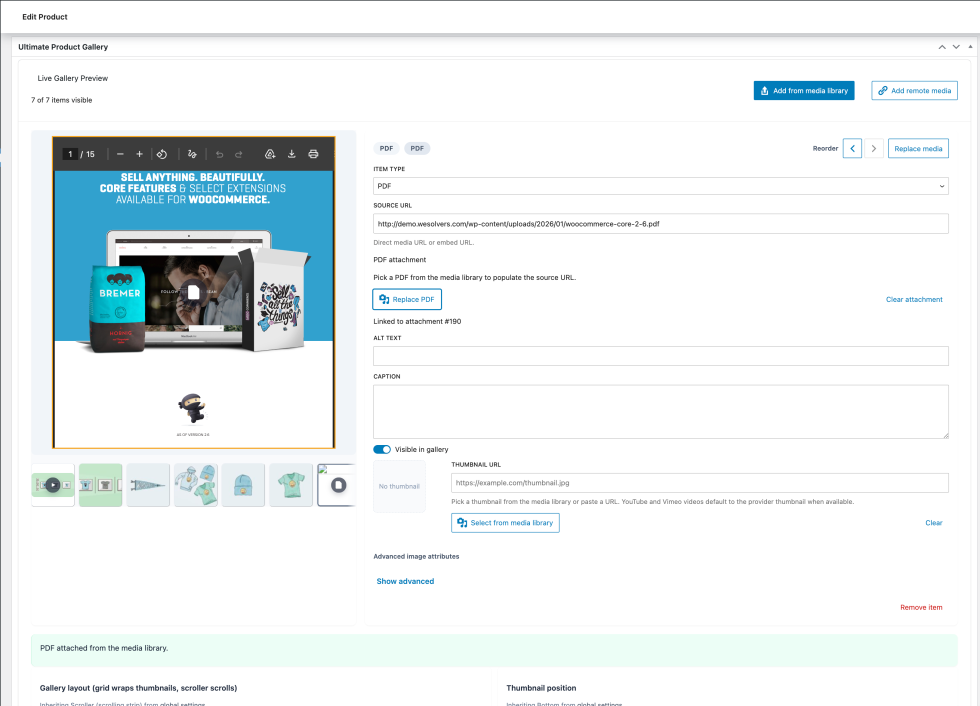Image resolution: width=980 pixels, height=706 pixels.
Task: Zoom out in the PDF viewer
Action: pos(120,154)
